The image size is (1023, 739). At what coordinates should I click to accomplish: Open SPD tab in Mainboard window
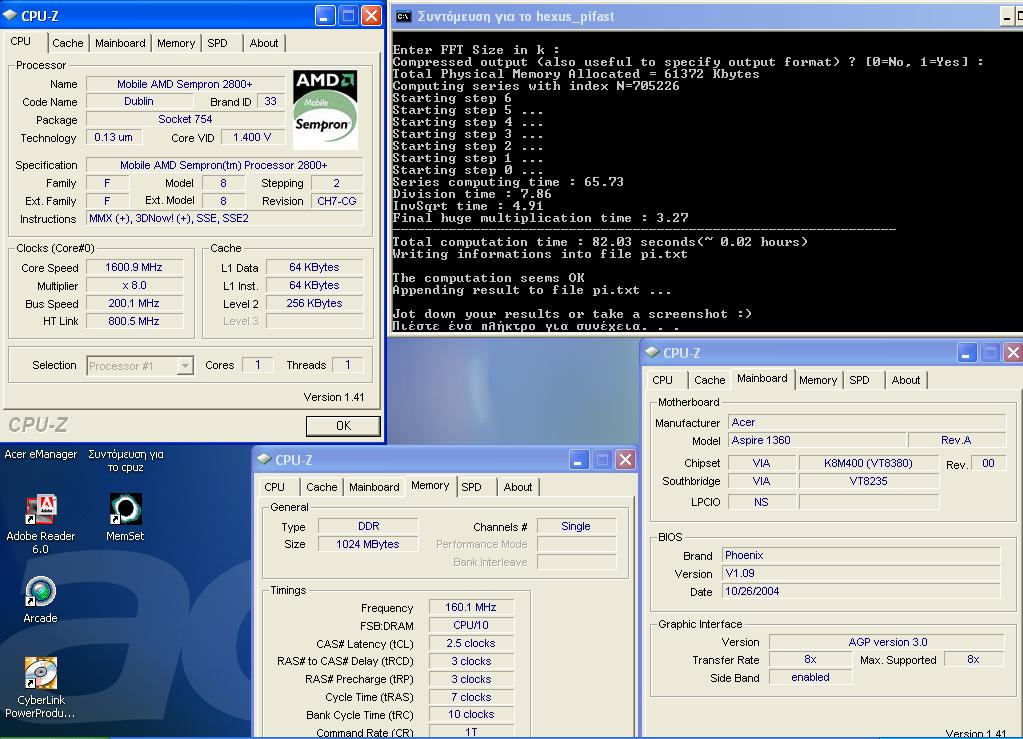pos(859,380)
